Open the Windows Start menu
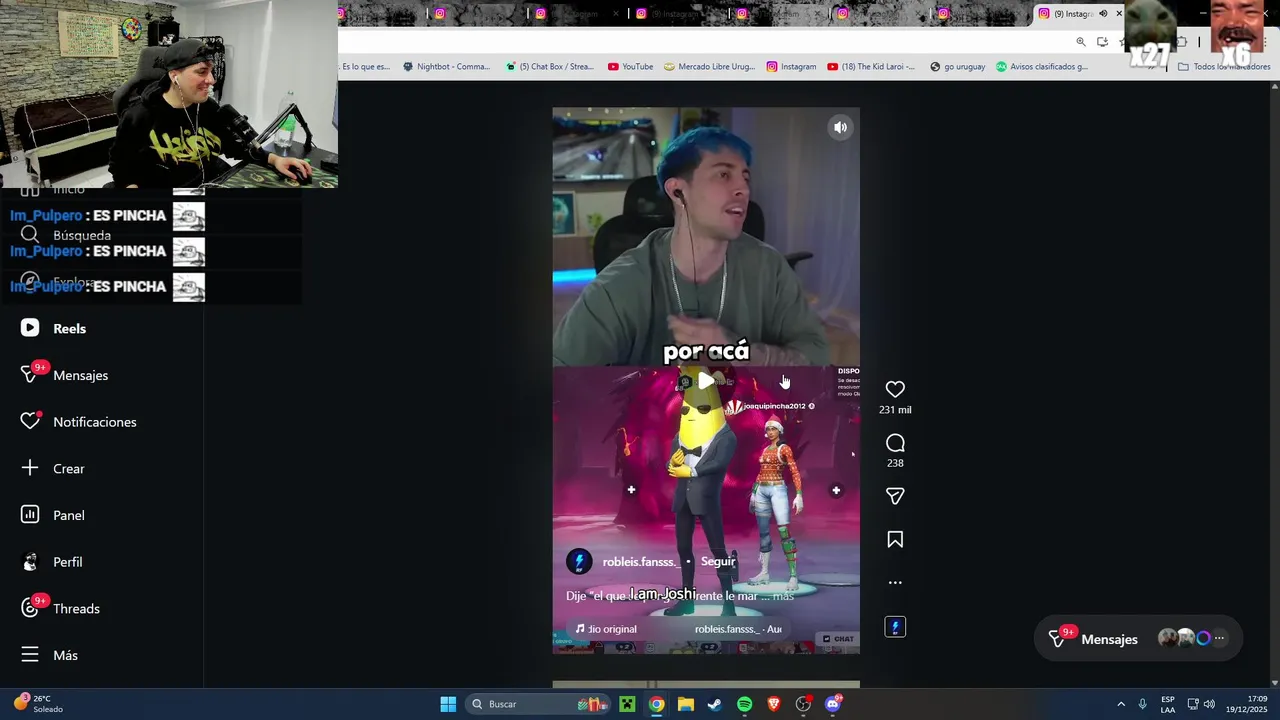The height and width of the screenshot is (720, 1280). [x=448, y=704]
